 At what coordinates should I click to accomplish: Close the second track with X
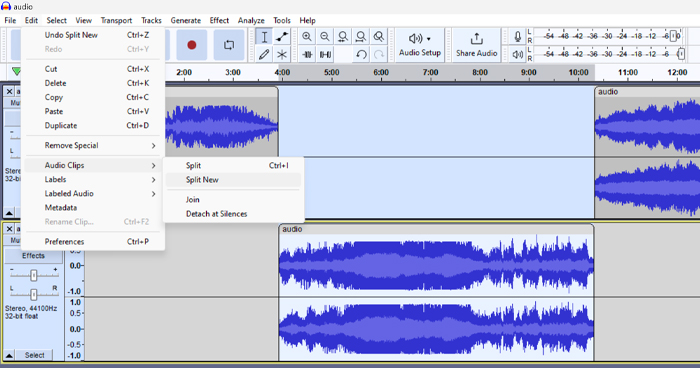point(9,229)
